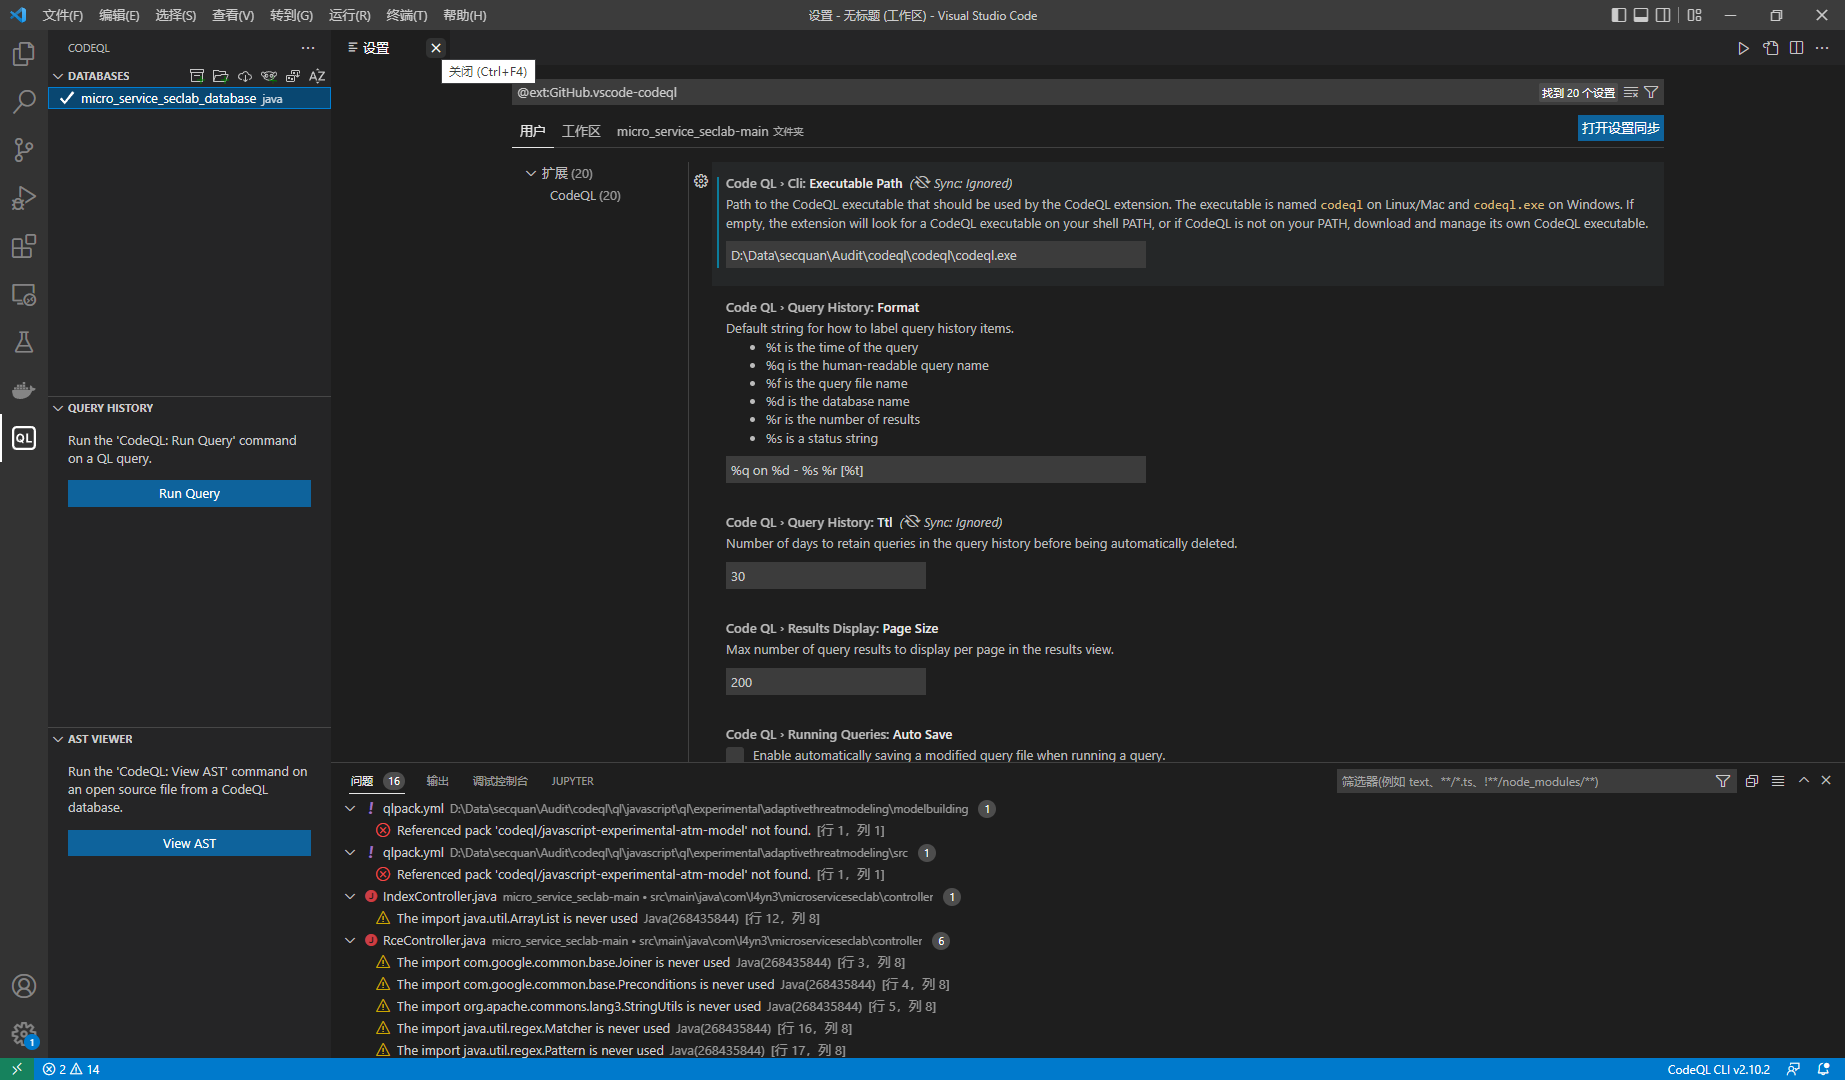Click CodeQL CLI v2.10.2 in status bar
The height and width of the screenshot is (1080, 1845).
tap(1718, 1069)
